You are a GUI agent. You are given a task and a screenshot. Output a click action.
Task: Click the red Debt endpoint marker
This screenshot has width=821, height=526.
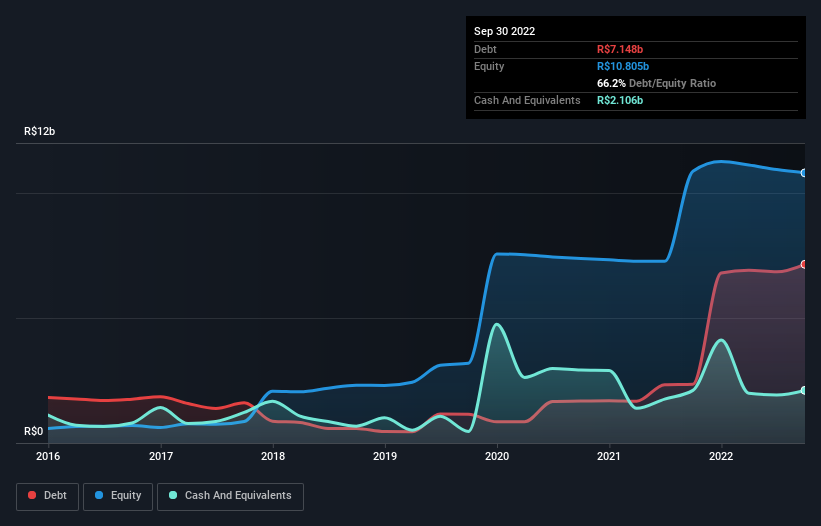pos(804,264)
